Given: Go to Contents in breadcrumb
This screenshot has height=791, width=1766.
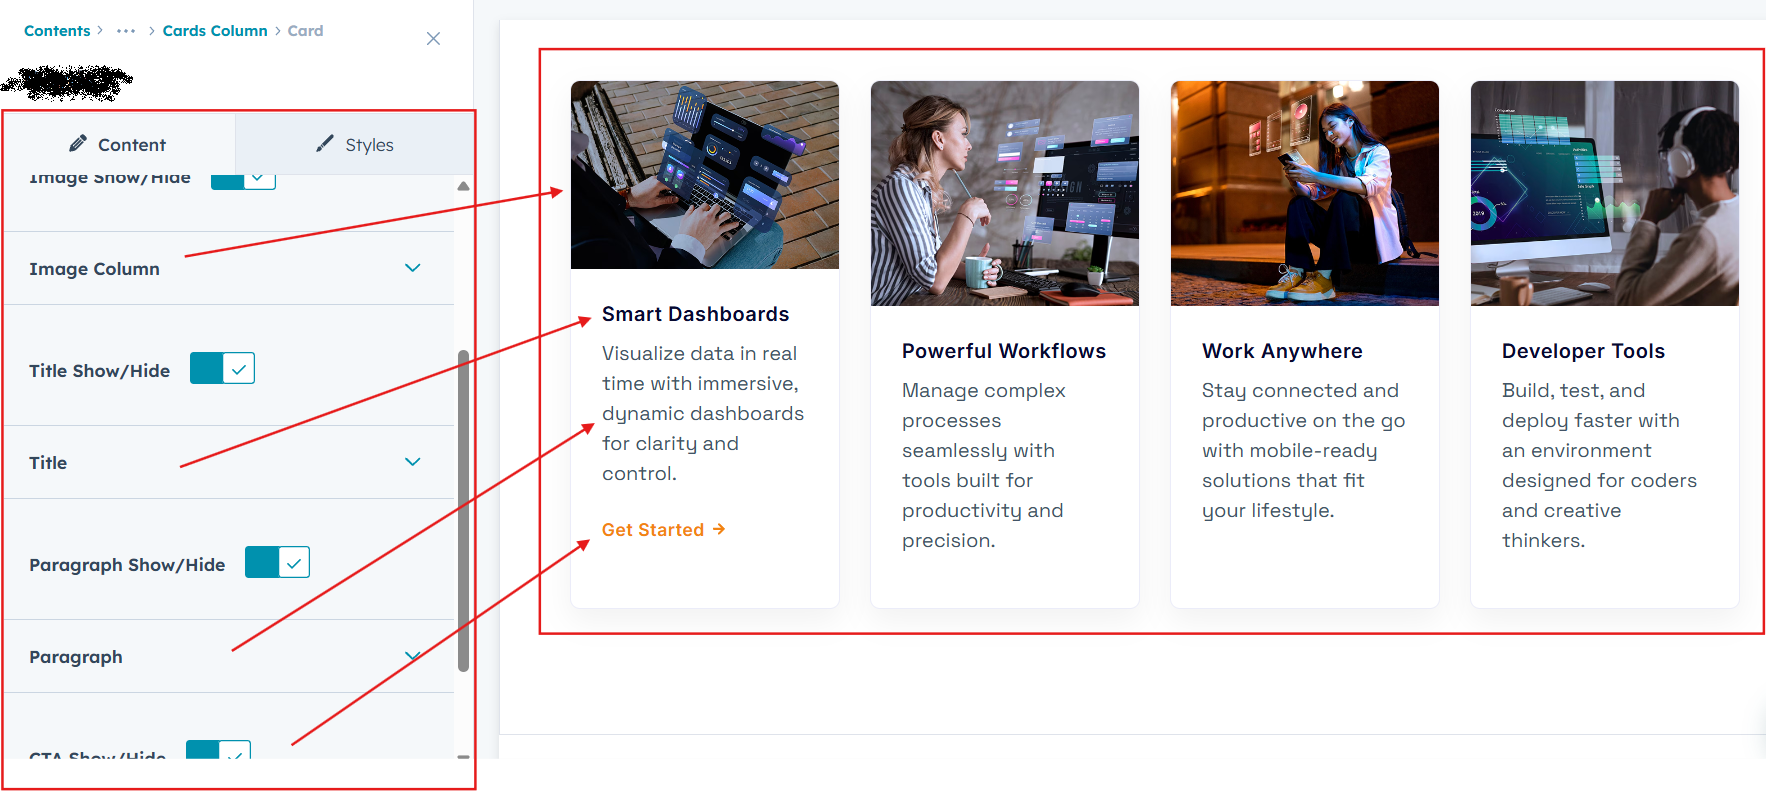Looking at the screenshot, I should pyautogui.click(x=57, y=31).
